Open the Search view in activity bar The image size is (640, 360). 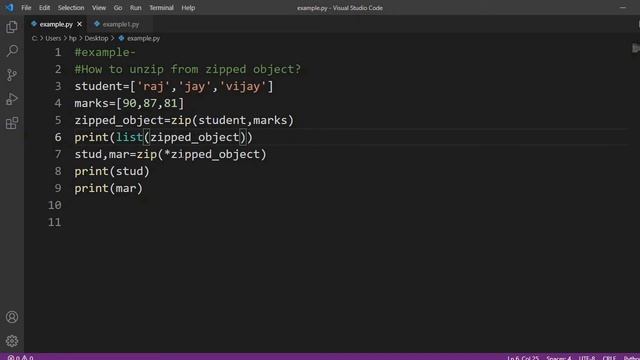[x=12, y=51]
